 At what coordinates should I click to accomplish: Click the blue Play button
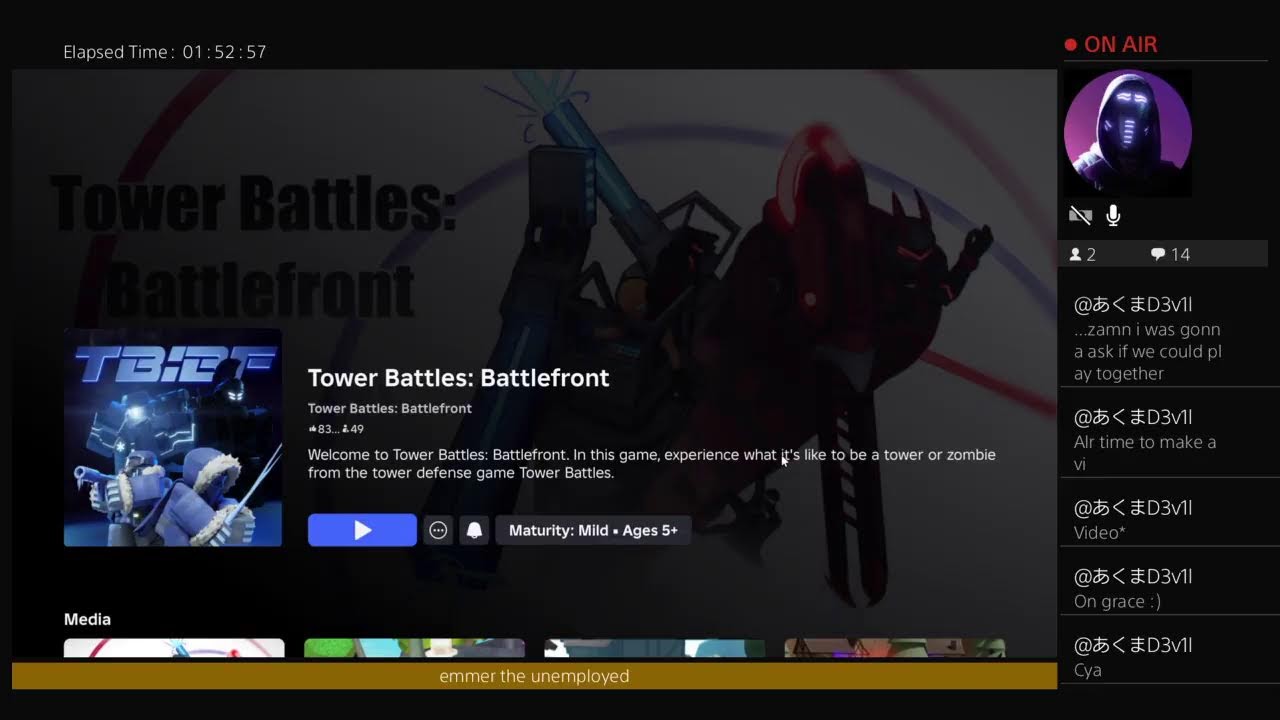[362, 530]
